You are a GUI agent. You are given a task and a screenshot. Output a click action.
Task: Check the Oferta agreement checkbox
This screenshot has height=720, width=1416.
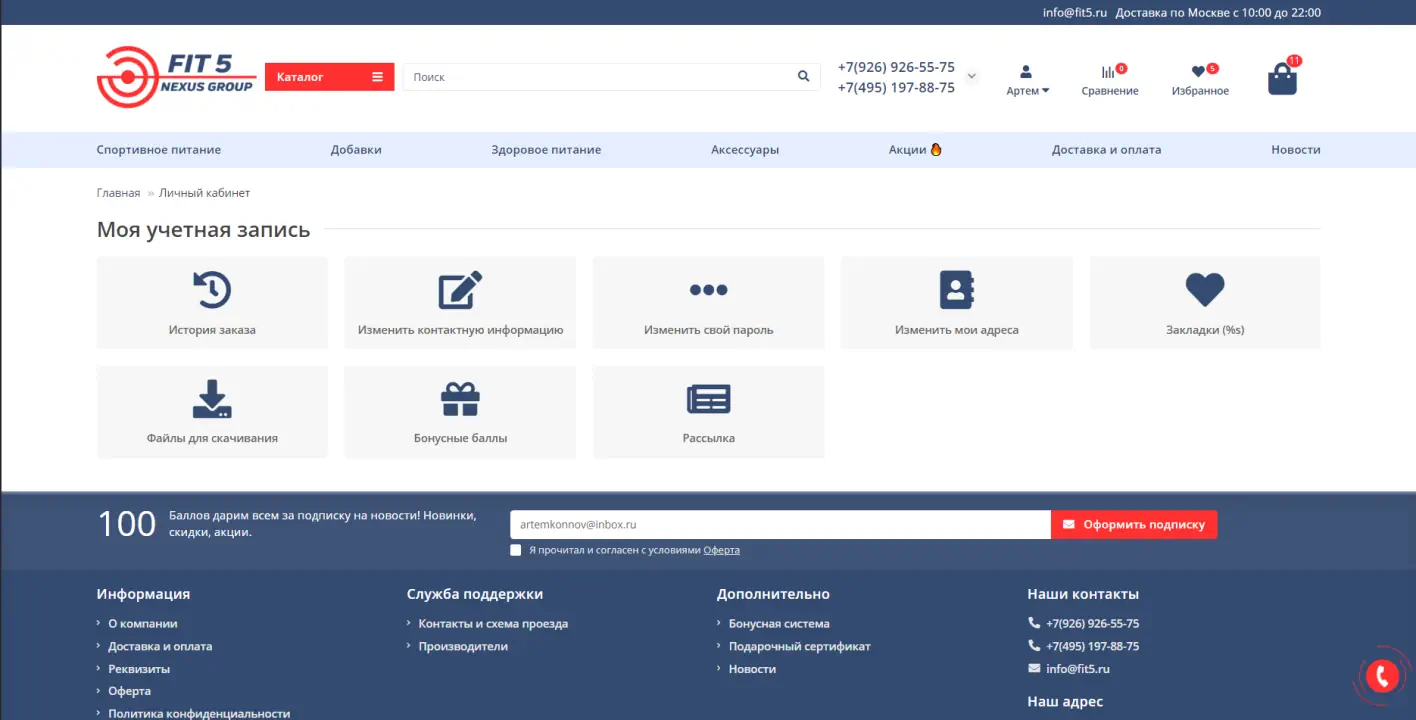pos(516,550)
